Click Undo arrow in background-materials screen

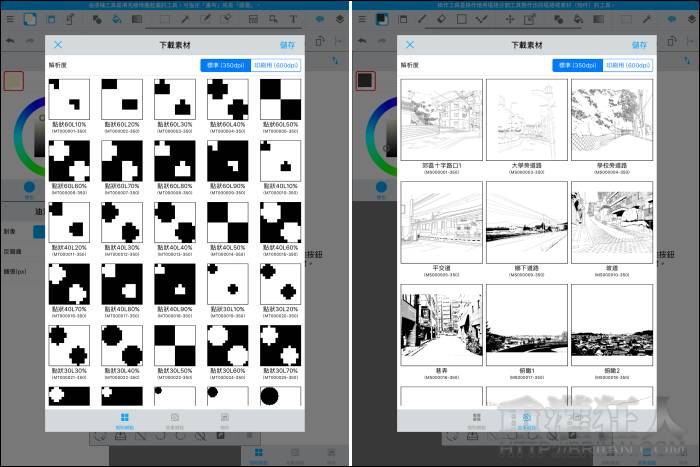pos(362,41)
